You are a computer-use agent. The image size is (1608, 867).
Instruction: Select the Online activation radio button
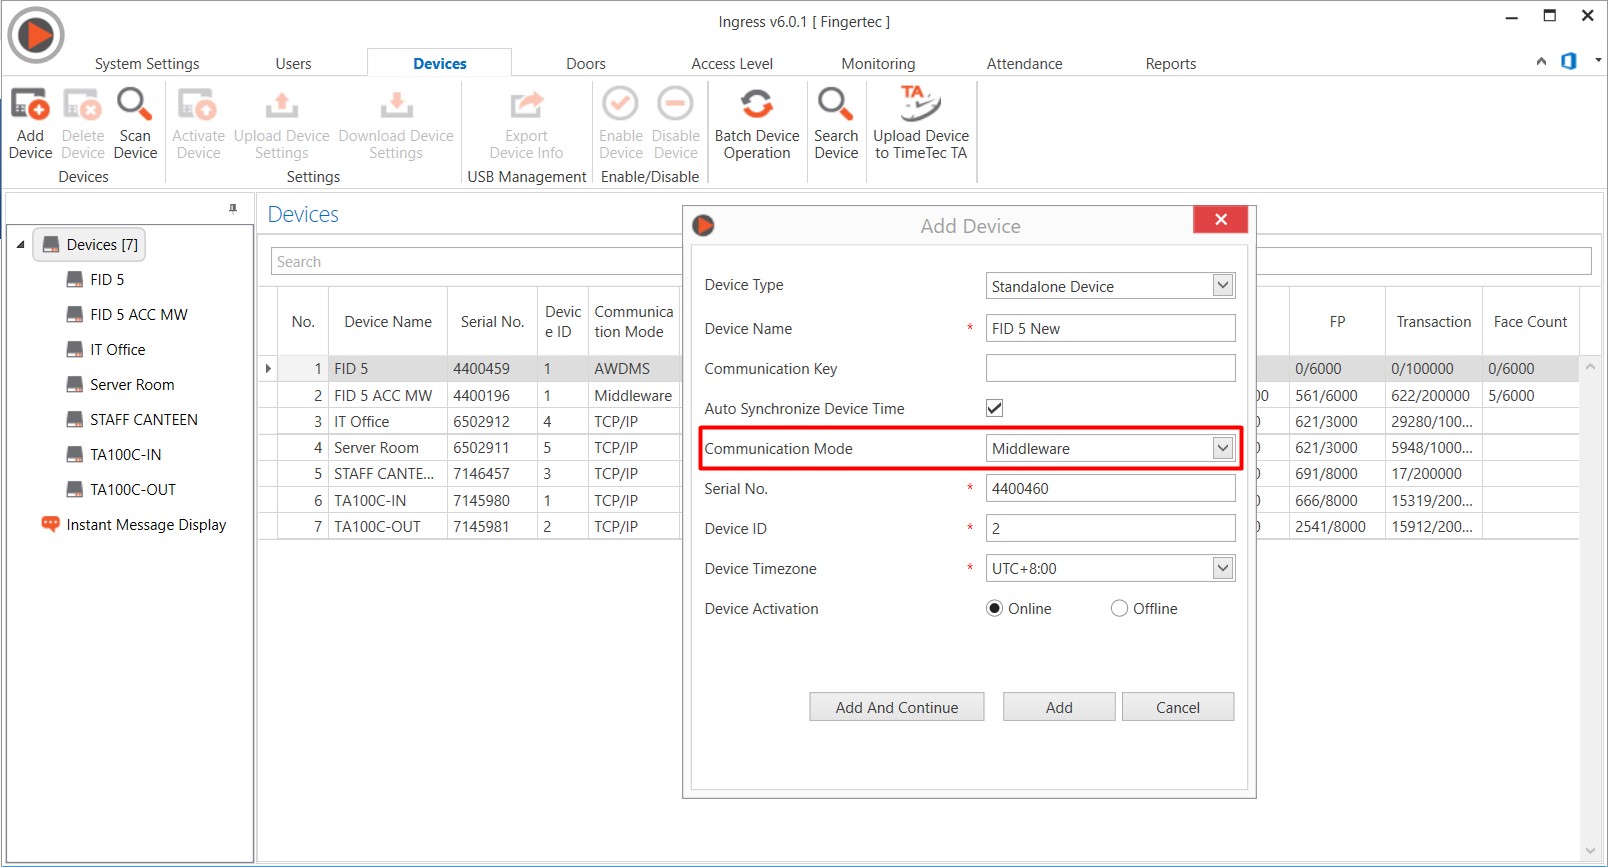coord(995,609)
